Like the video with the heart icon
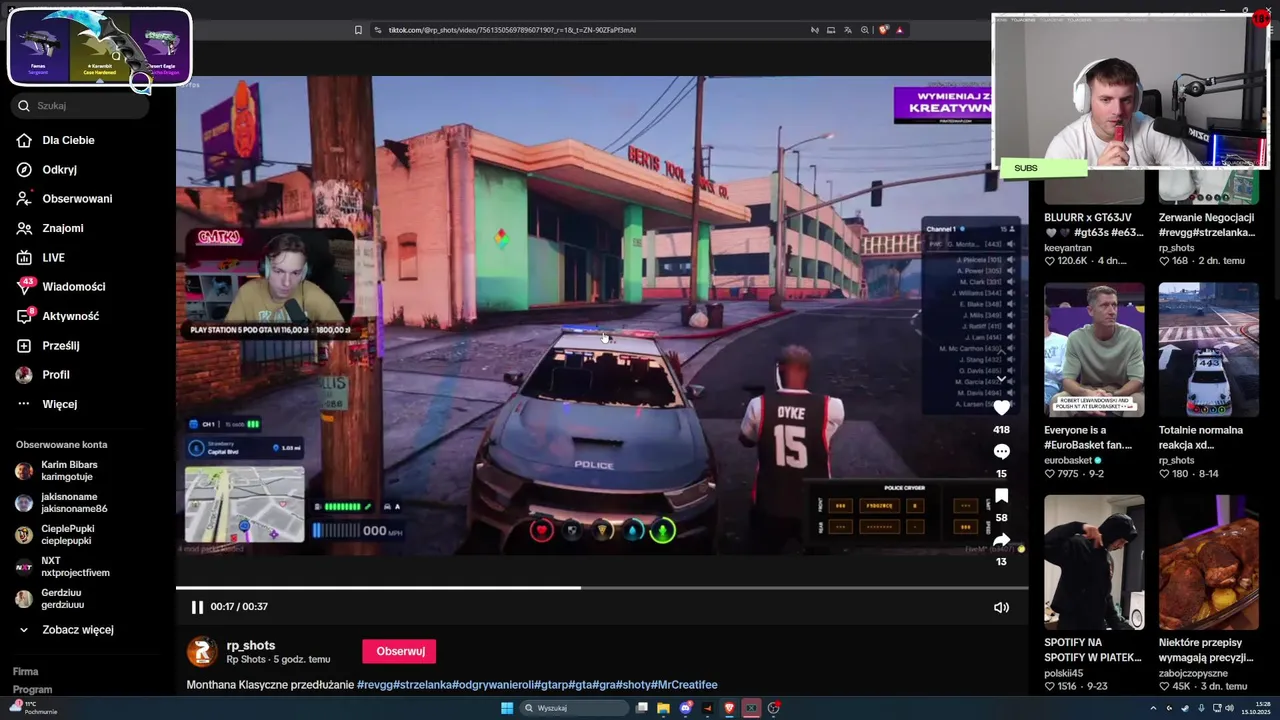The height and width of the screenshot is (720, 1280). coord(1001,408)
